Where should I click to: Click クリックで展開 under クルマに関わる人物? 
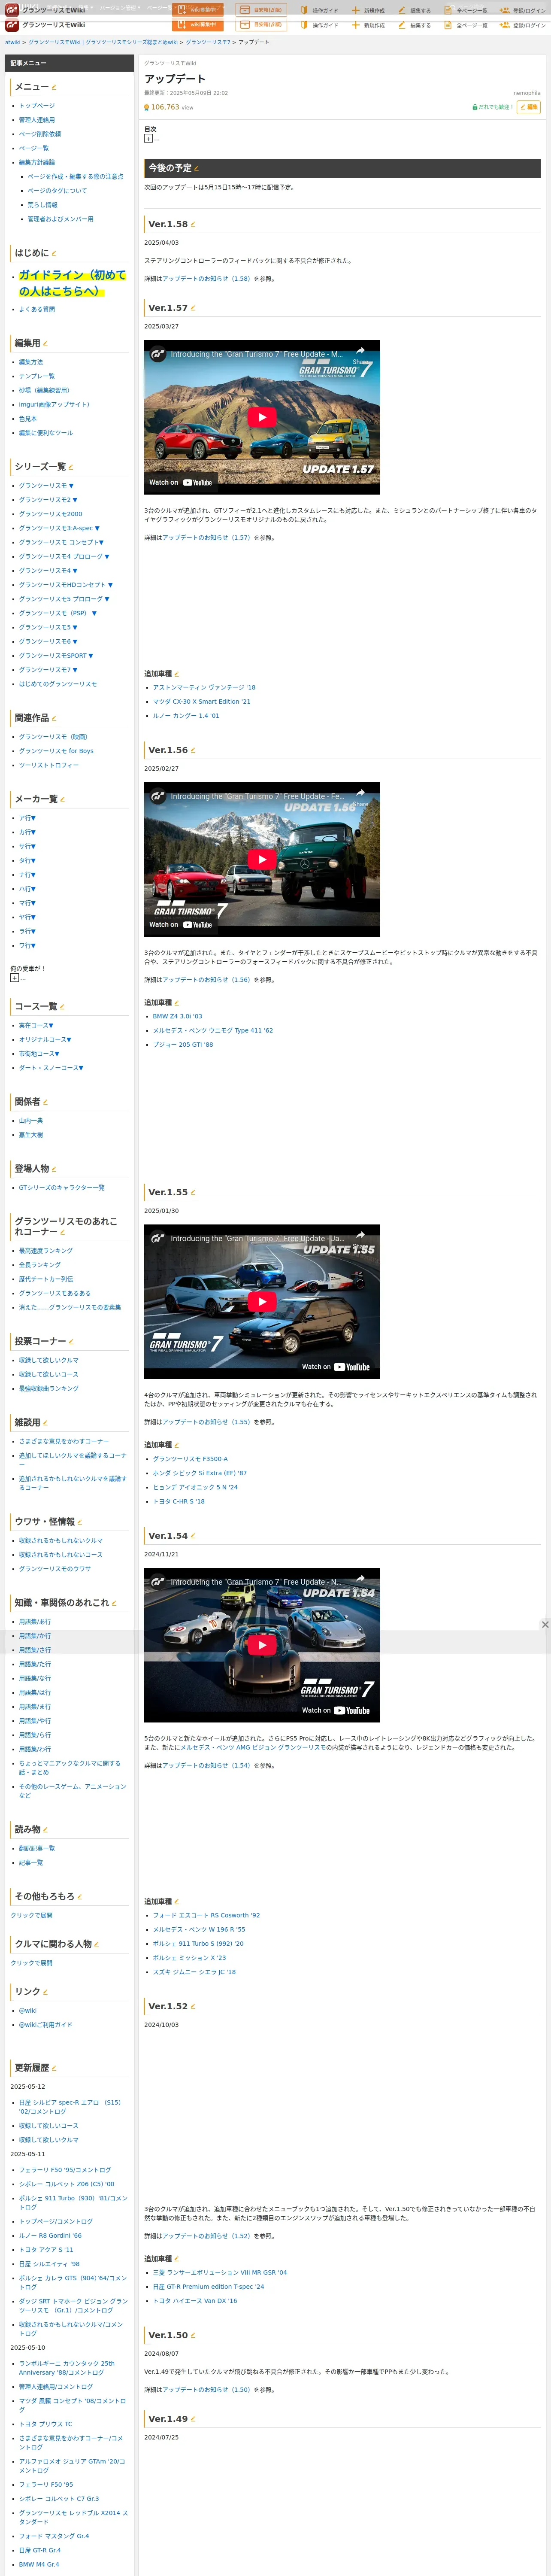pos(31,1963)
